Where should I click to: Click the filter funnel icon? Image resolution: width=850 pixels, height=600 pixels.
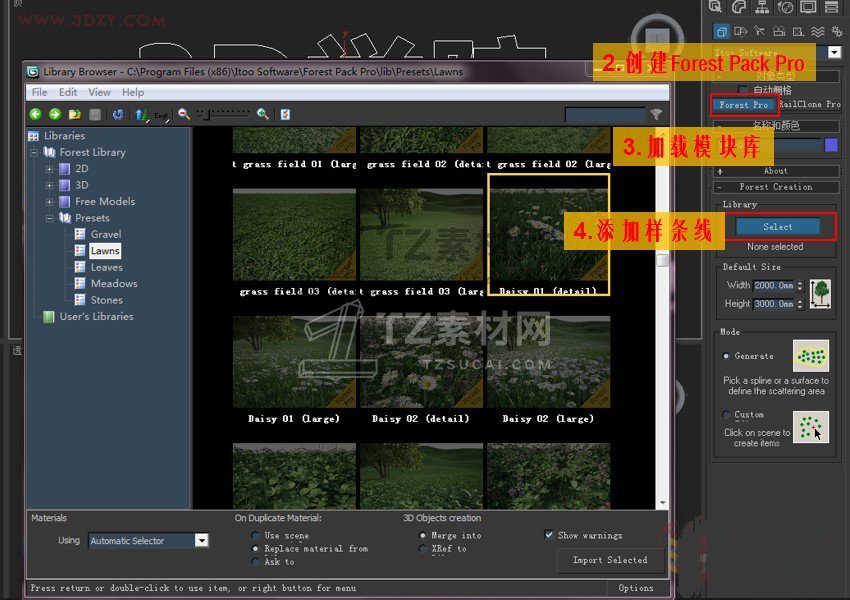point(656,114)
